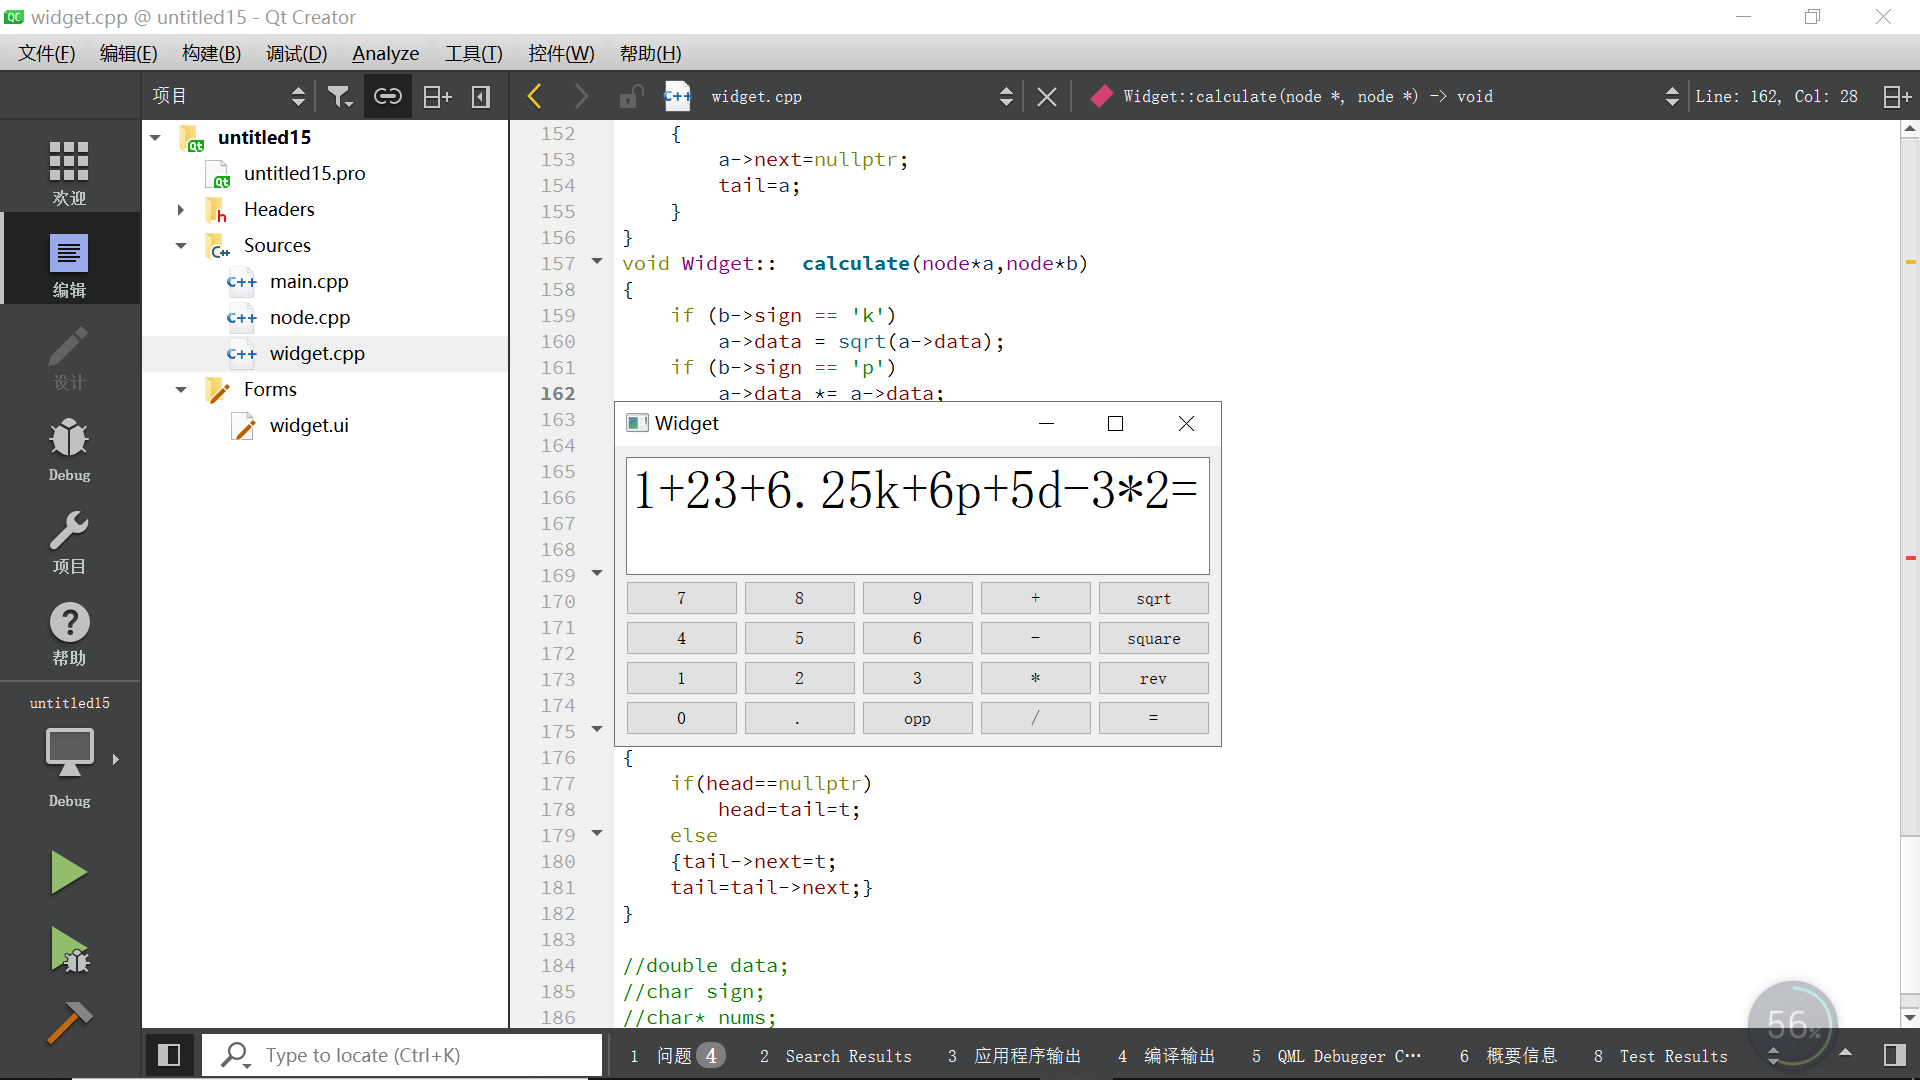
Task: Run the project with the green play icon
Action: 69,871
